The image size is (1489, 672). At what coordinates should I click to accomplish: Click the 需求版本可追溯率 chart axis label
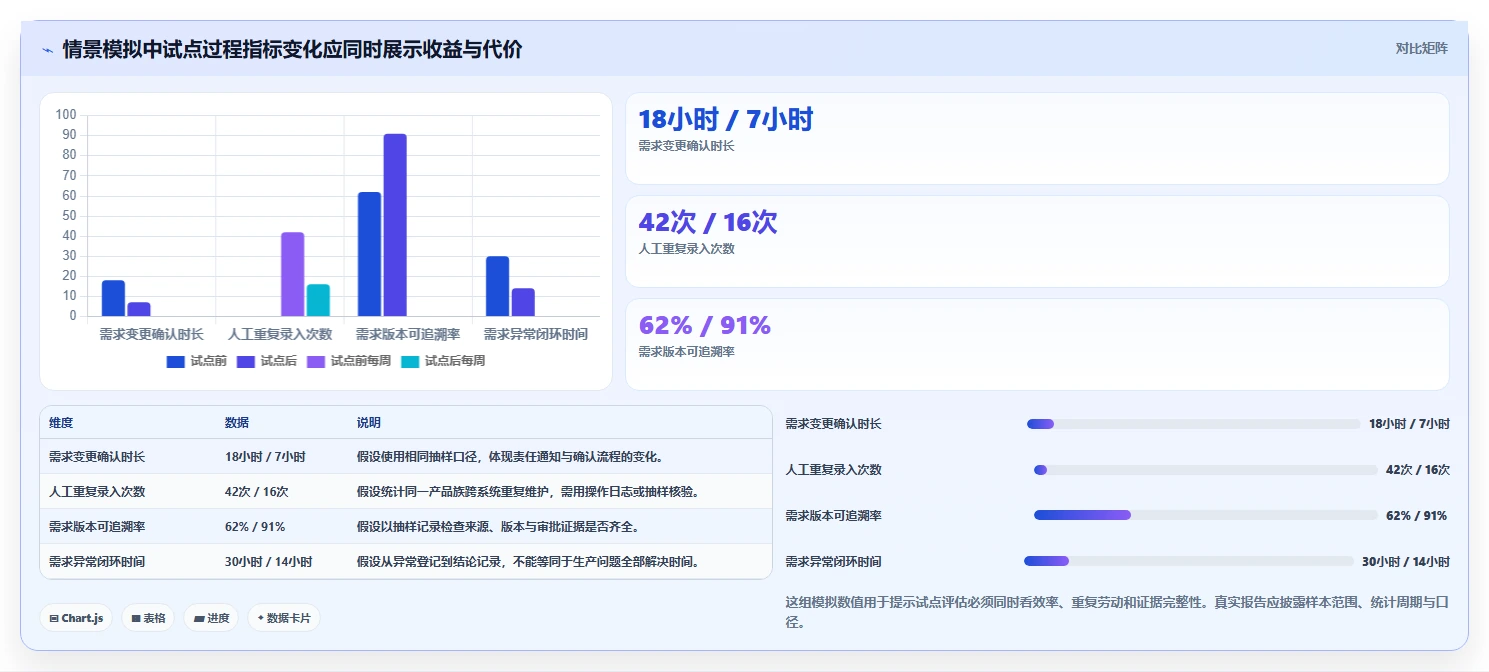[408, 334]
